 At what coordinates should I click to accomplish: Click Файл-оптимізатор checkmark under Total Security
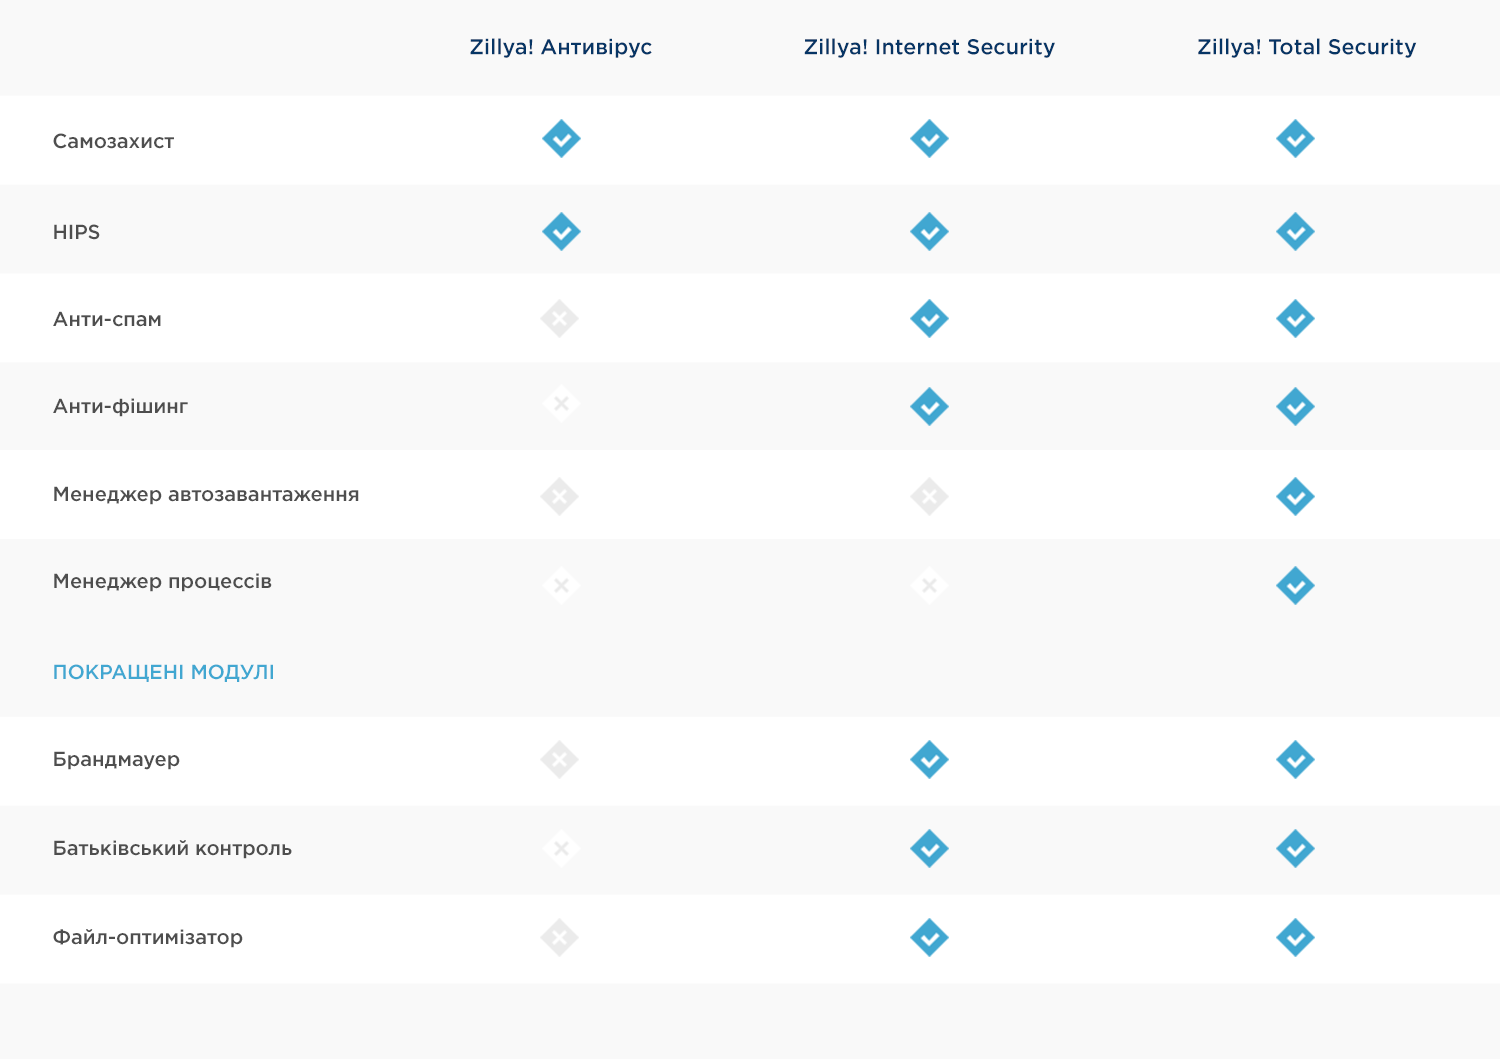(x=1295, y=938)
